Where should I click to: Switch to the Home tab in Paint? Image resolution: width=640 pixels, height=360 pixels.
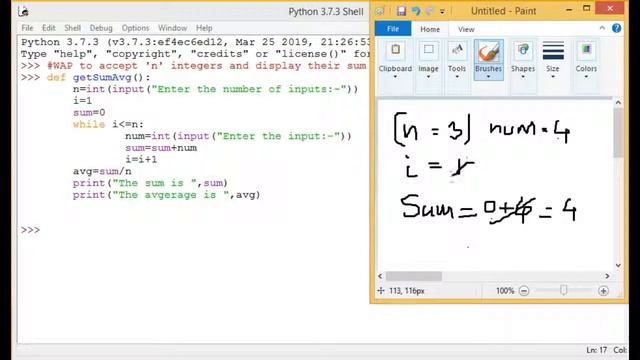coord(430,29)
